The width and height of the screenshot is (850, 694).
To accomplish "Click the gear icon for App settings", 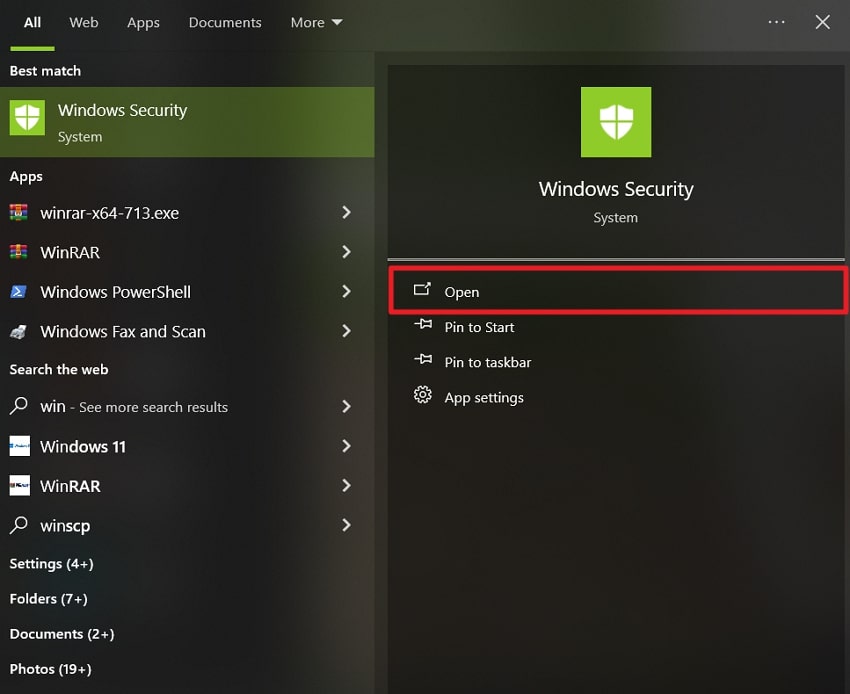I will pos(423,395).
